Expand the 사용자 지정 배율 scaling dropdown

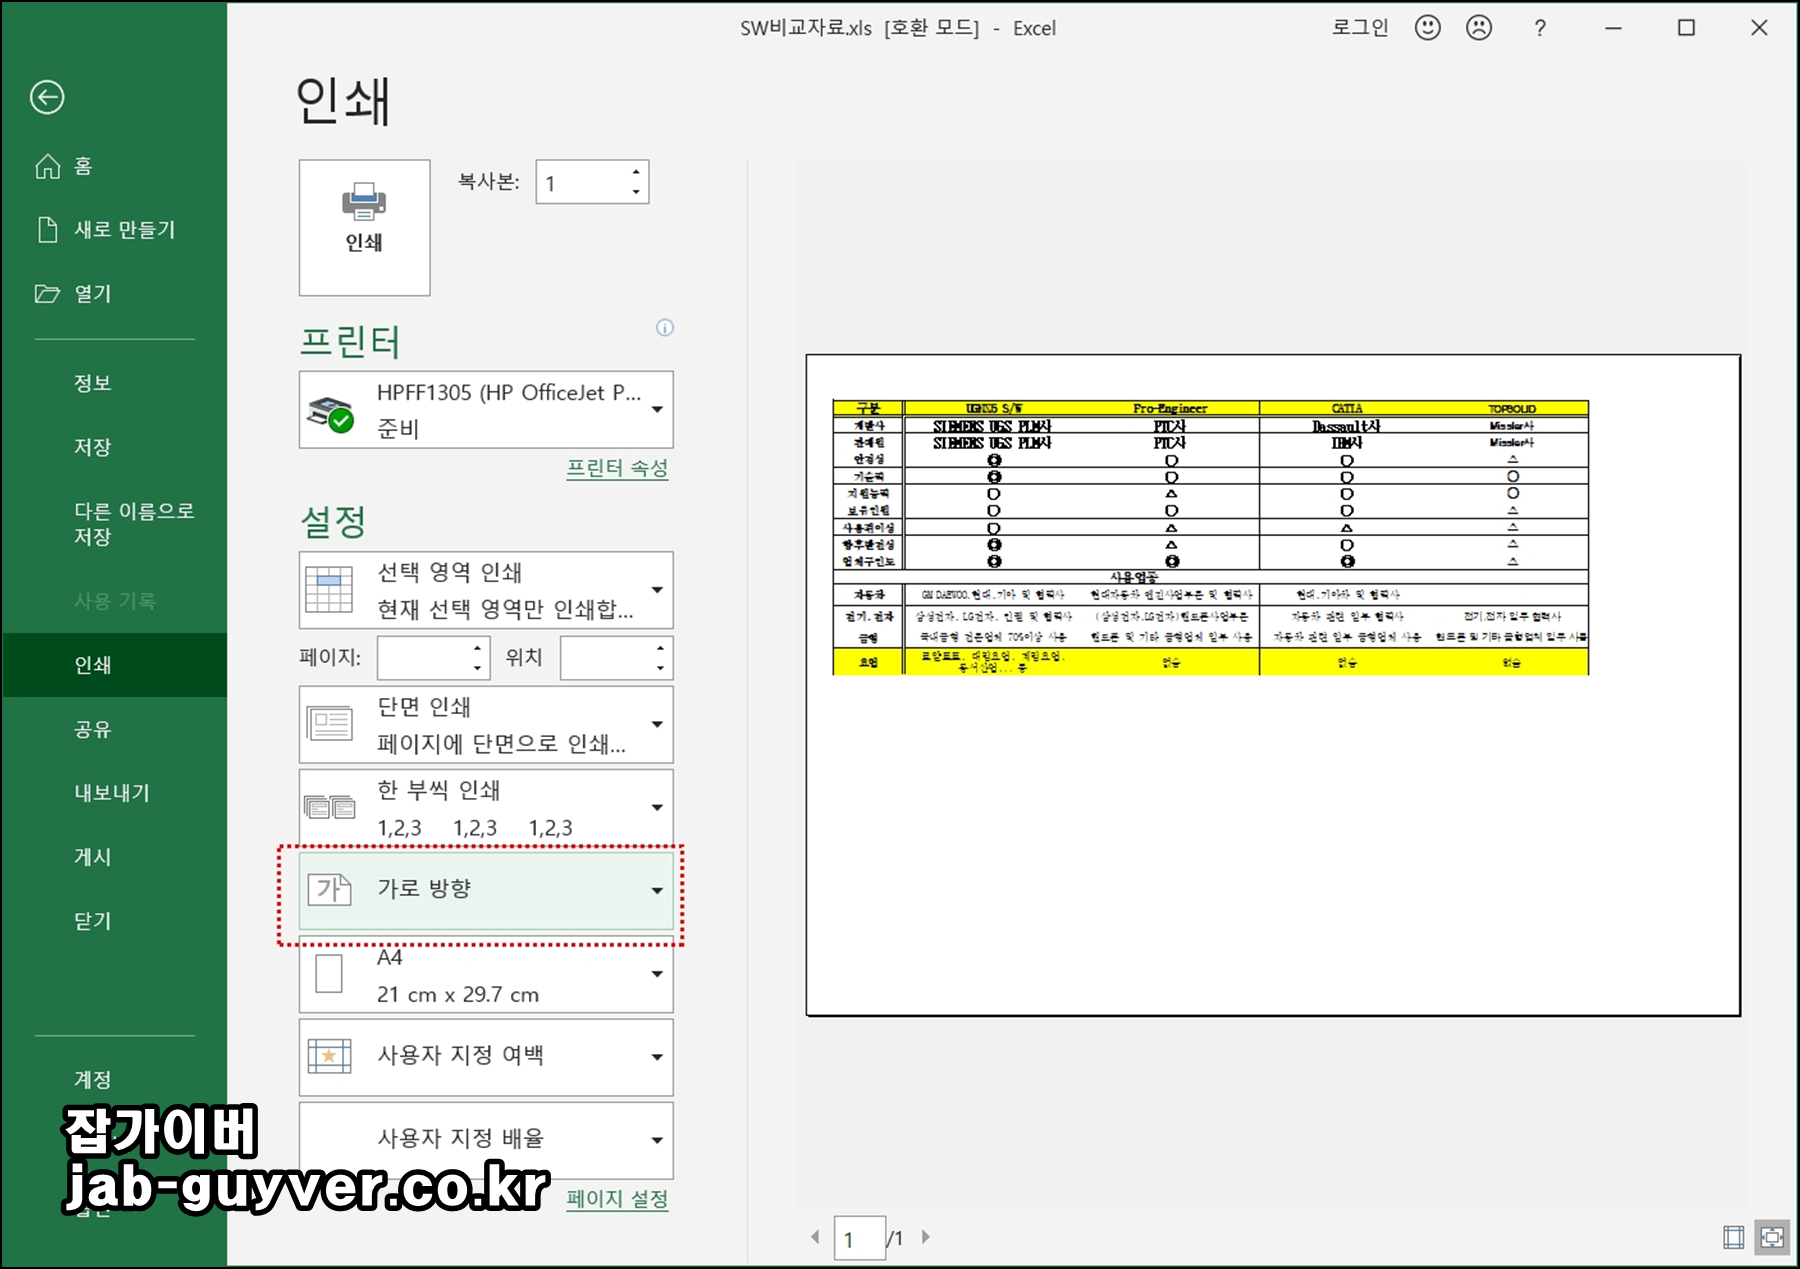click(x=486, y=1141)
